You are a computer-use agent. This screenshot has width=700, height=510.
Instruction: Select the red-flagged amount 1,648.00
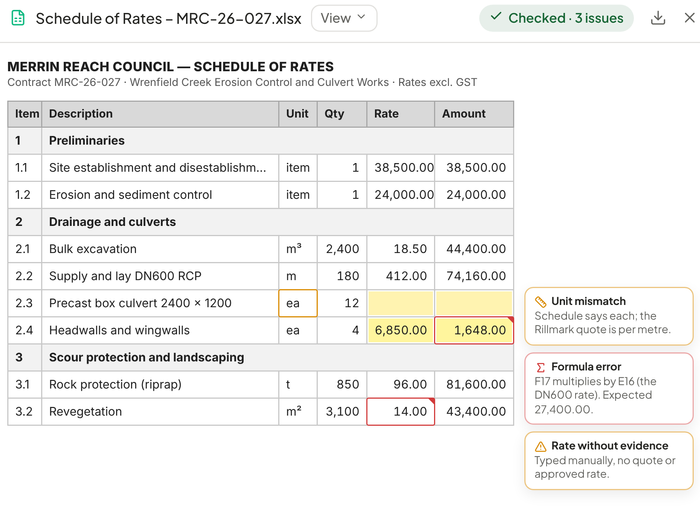[474, 330]
